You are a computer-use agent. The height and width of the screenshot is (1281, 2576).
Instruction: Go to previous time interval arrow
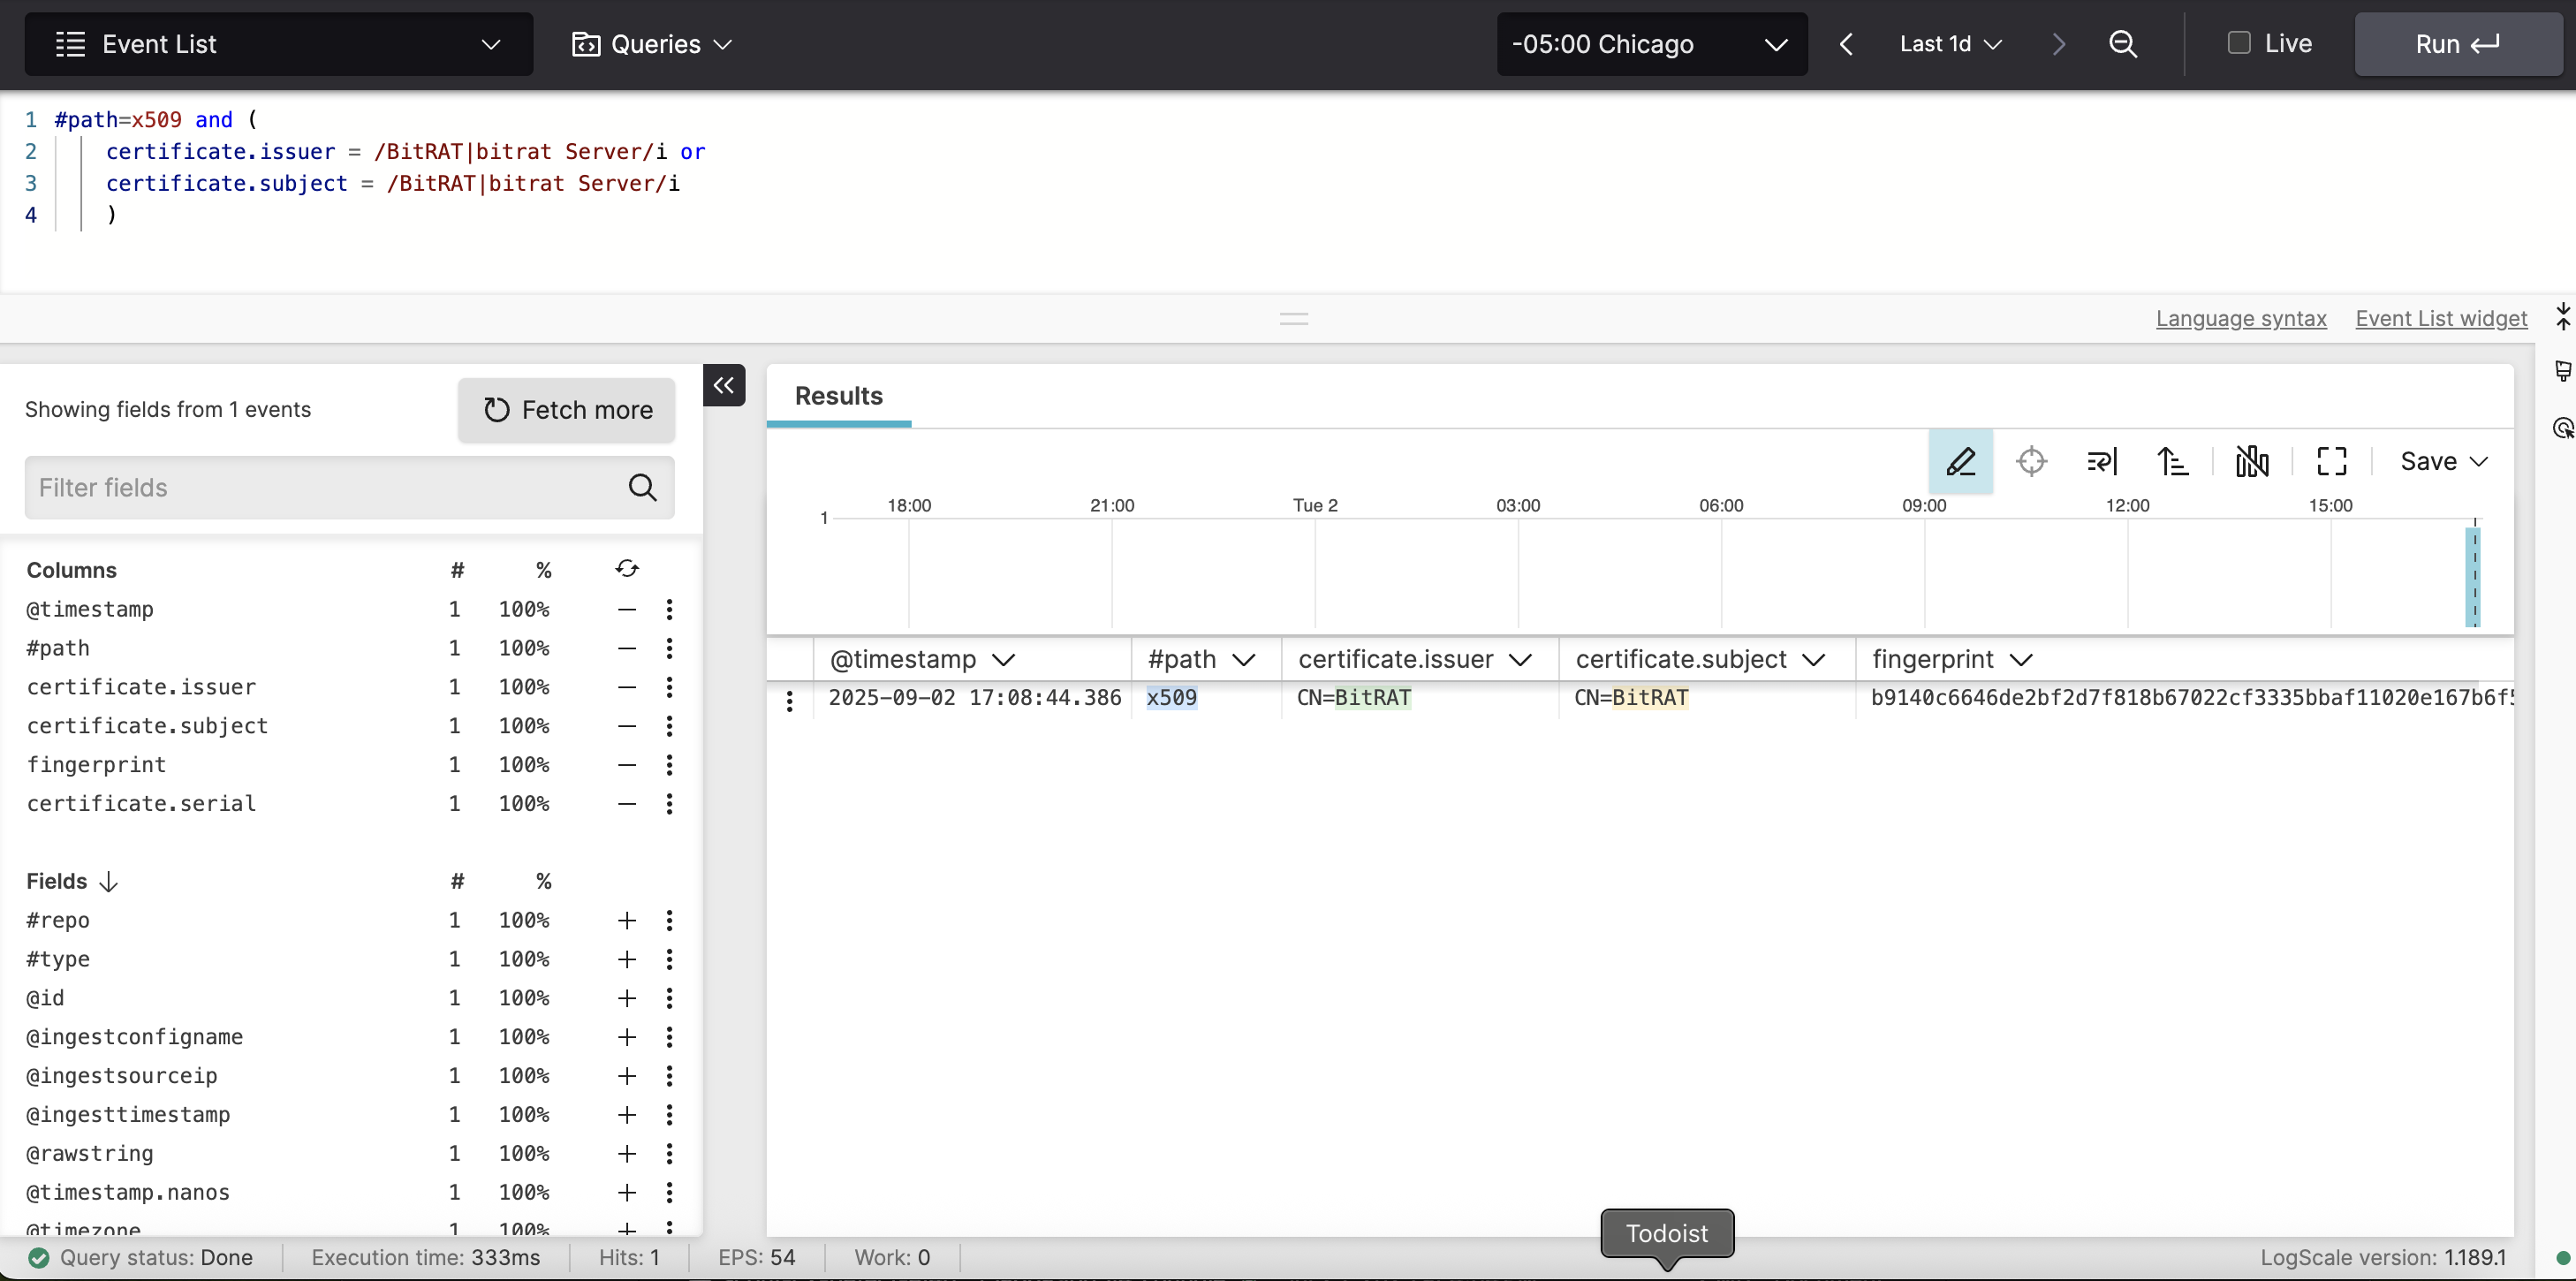1846,44
